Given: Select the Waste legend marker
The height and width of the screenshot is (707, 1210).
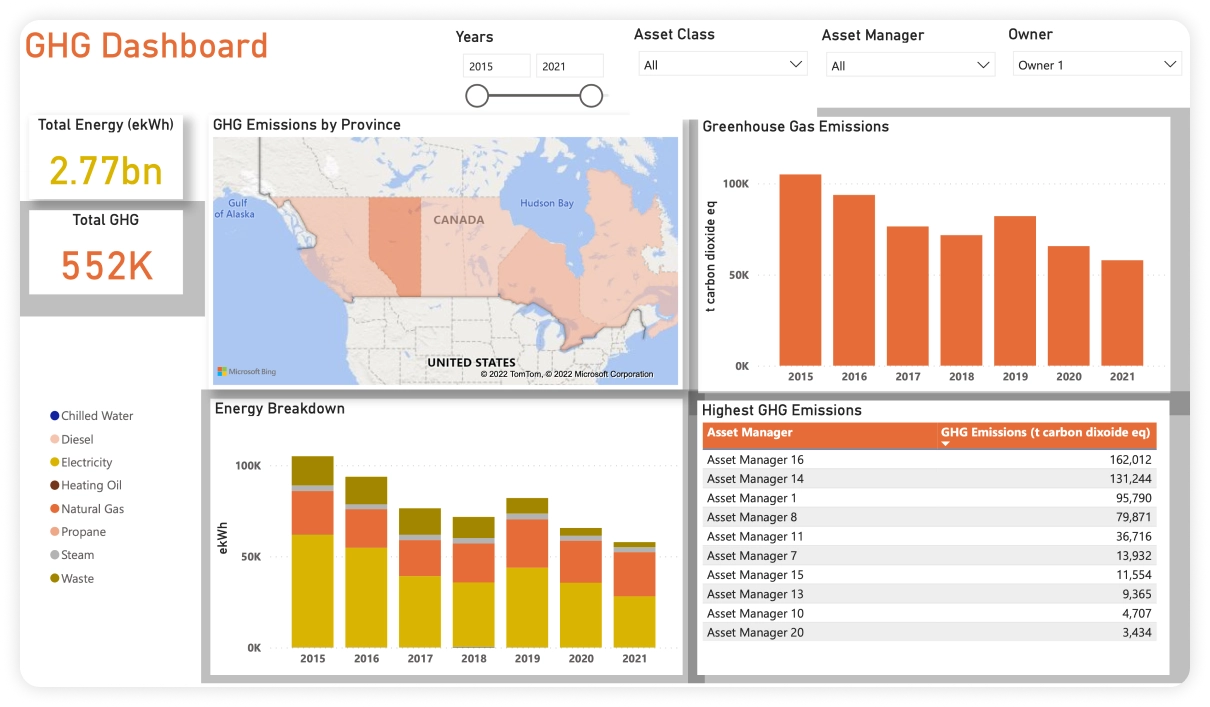Looking at the screenshot, I should pyautogui.click(x=54, y=578).
